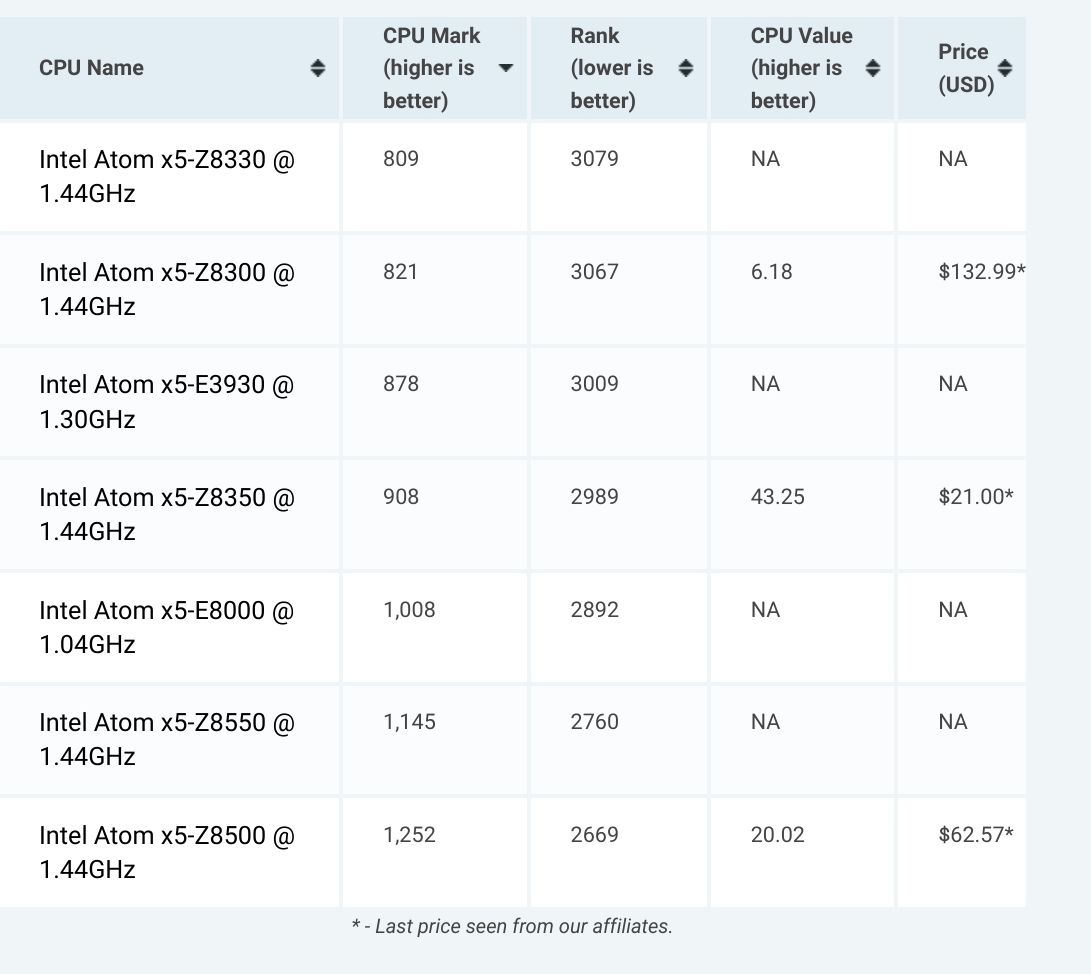Open the Intel Atom x5-Z8330 entry
Image resolution: width=1091 pixels, height=974 pixels.
167,176
